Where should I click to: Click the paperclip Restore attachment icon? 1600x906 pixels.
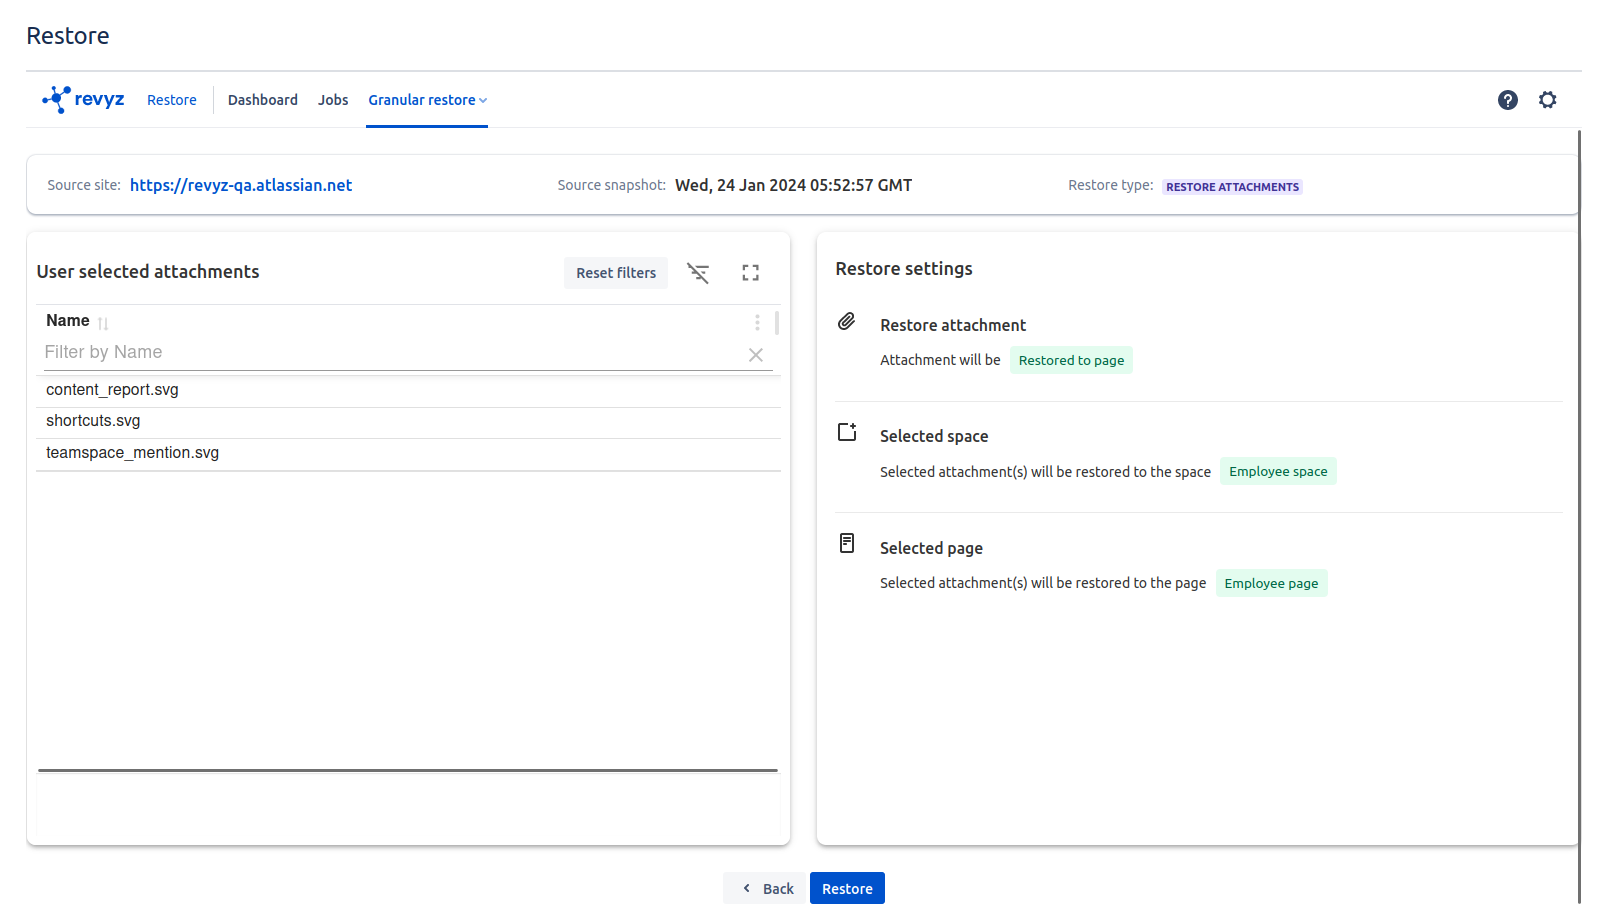coord(847,322)
